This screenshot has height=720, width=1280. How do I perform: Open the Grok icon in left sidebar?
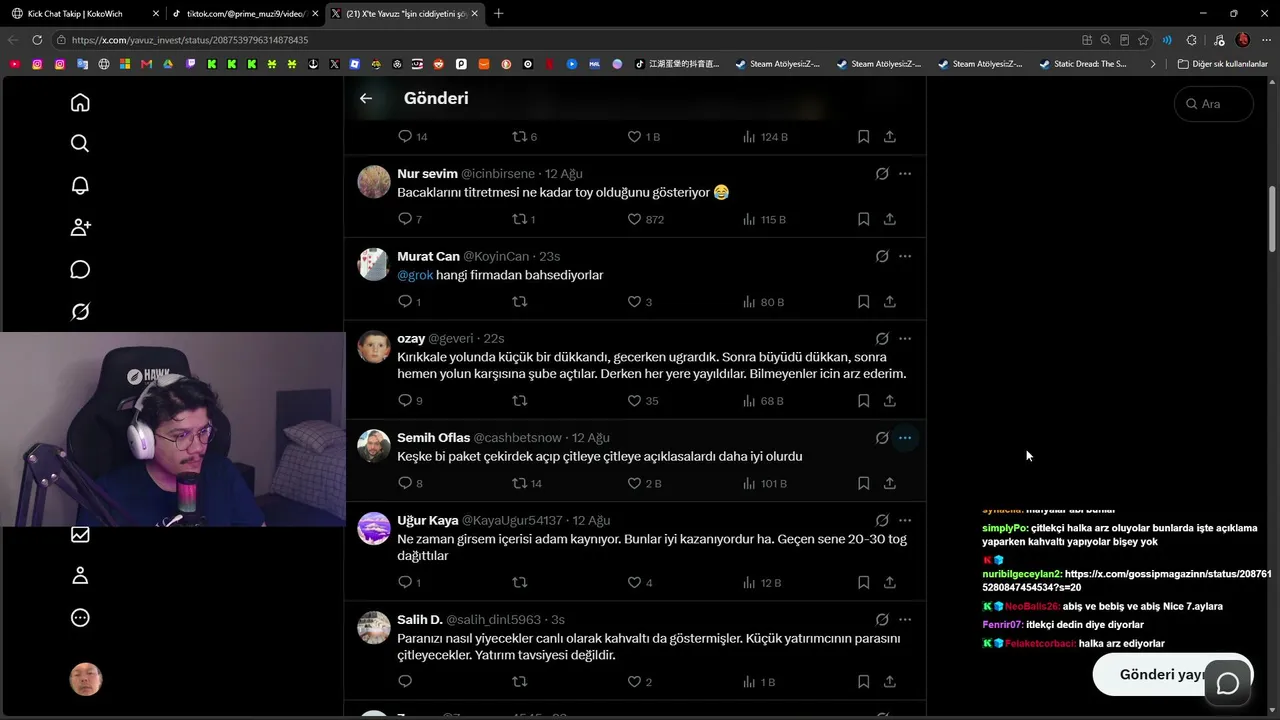80,312
